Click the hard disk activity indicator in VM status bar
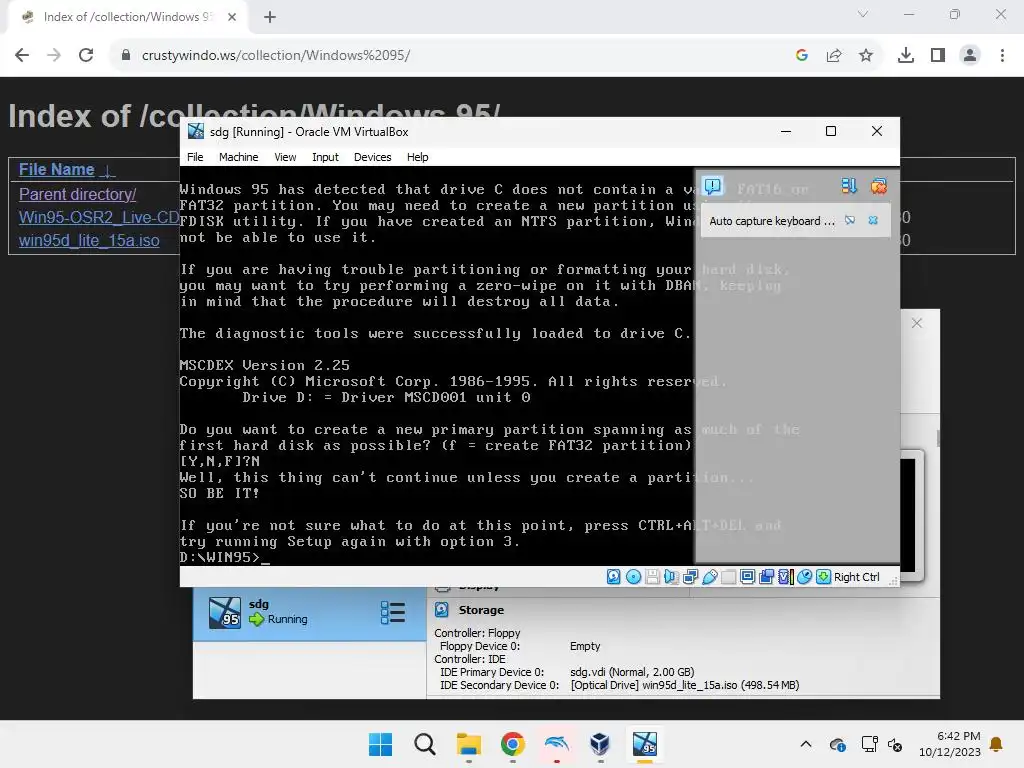 click(613, 577)
